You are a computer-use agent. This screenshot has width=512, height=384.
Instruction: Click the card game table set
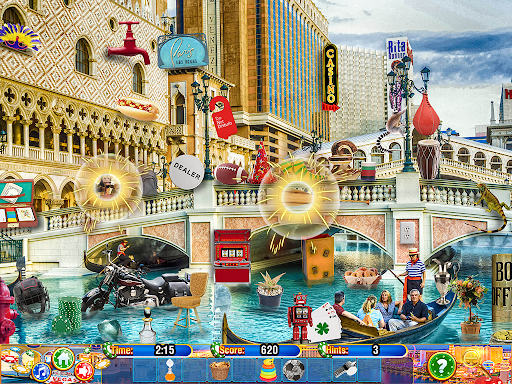[x=18, y=203]
